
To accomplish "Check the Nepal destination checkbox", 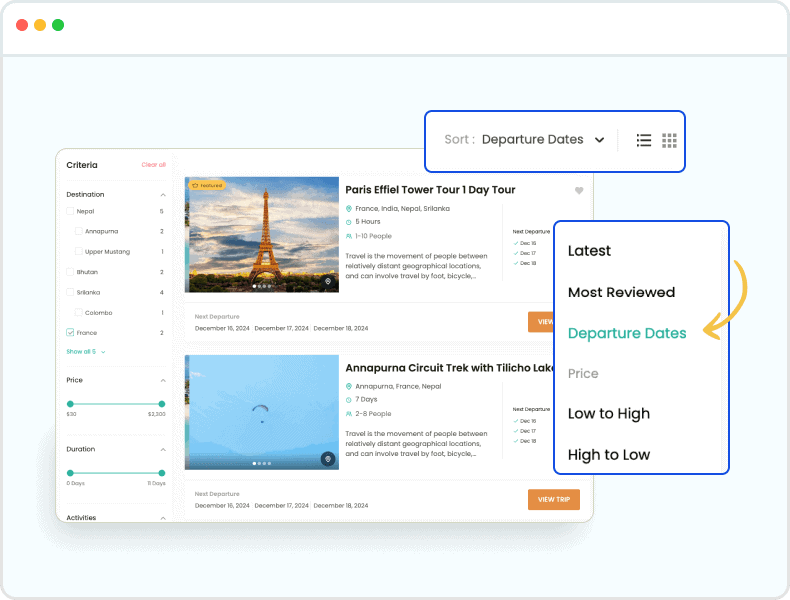I will 70,212.
